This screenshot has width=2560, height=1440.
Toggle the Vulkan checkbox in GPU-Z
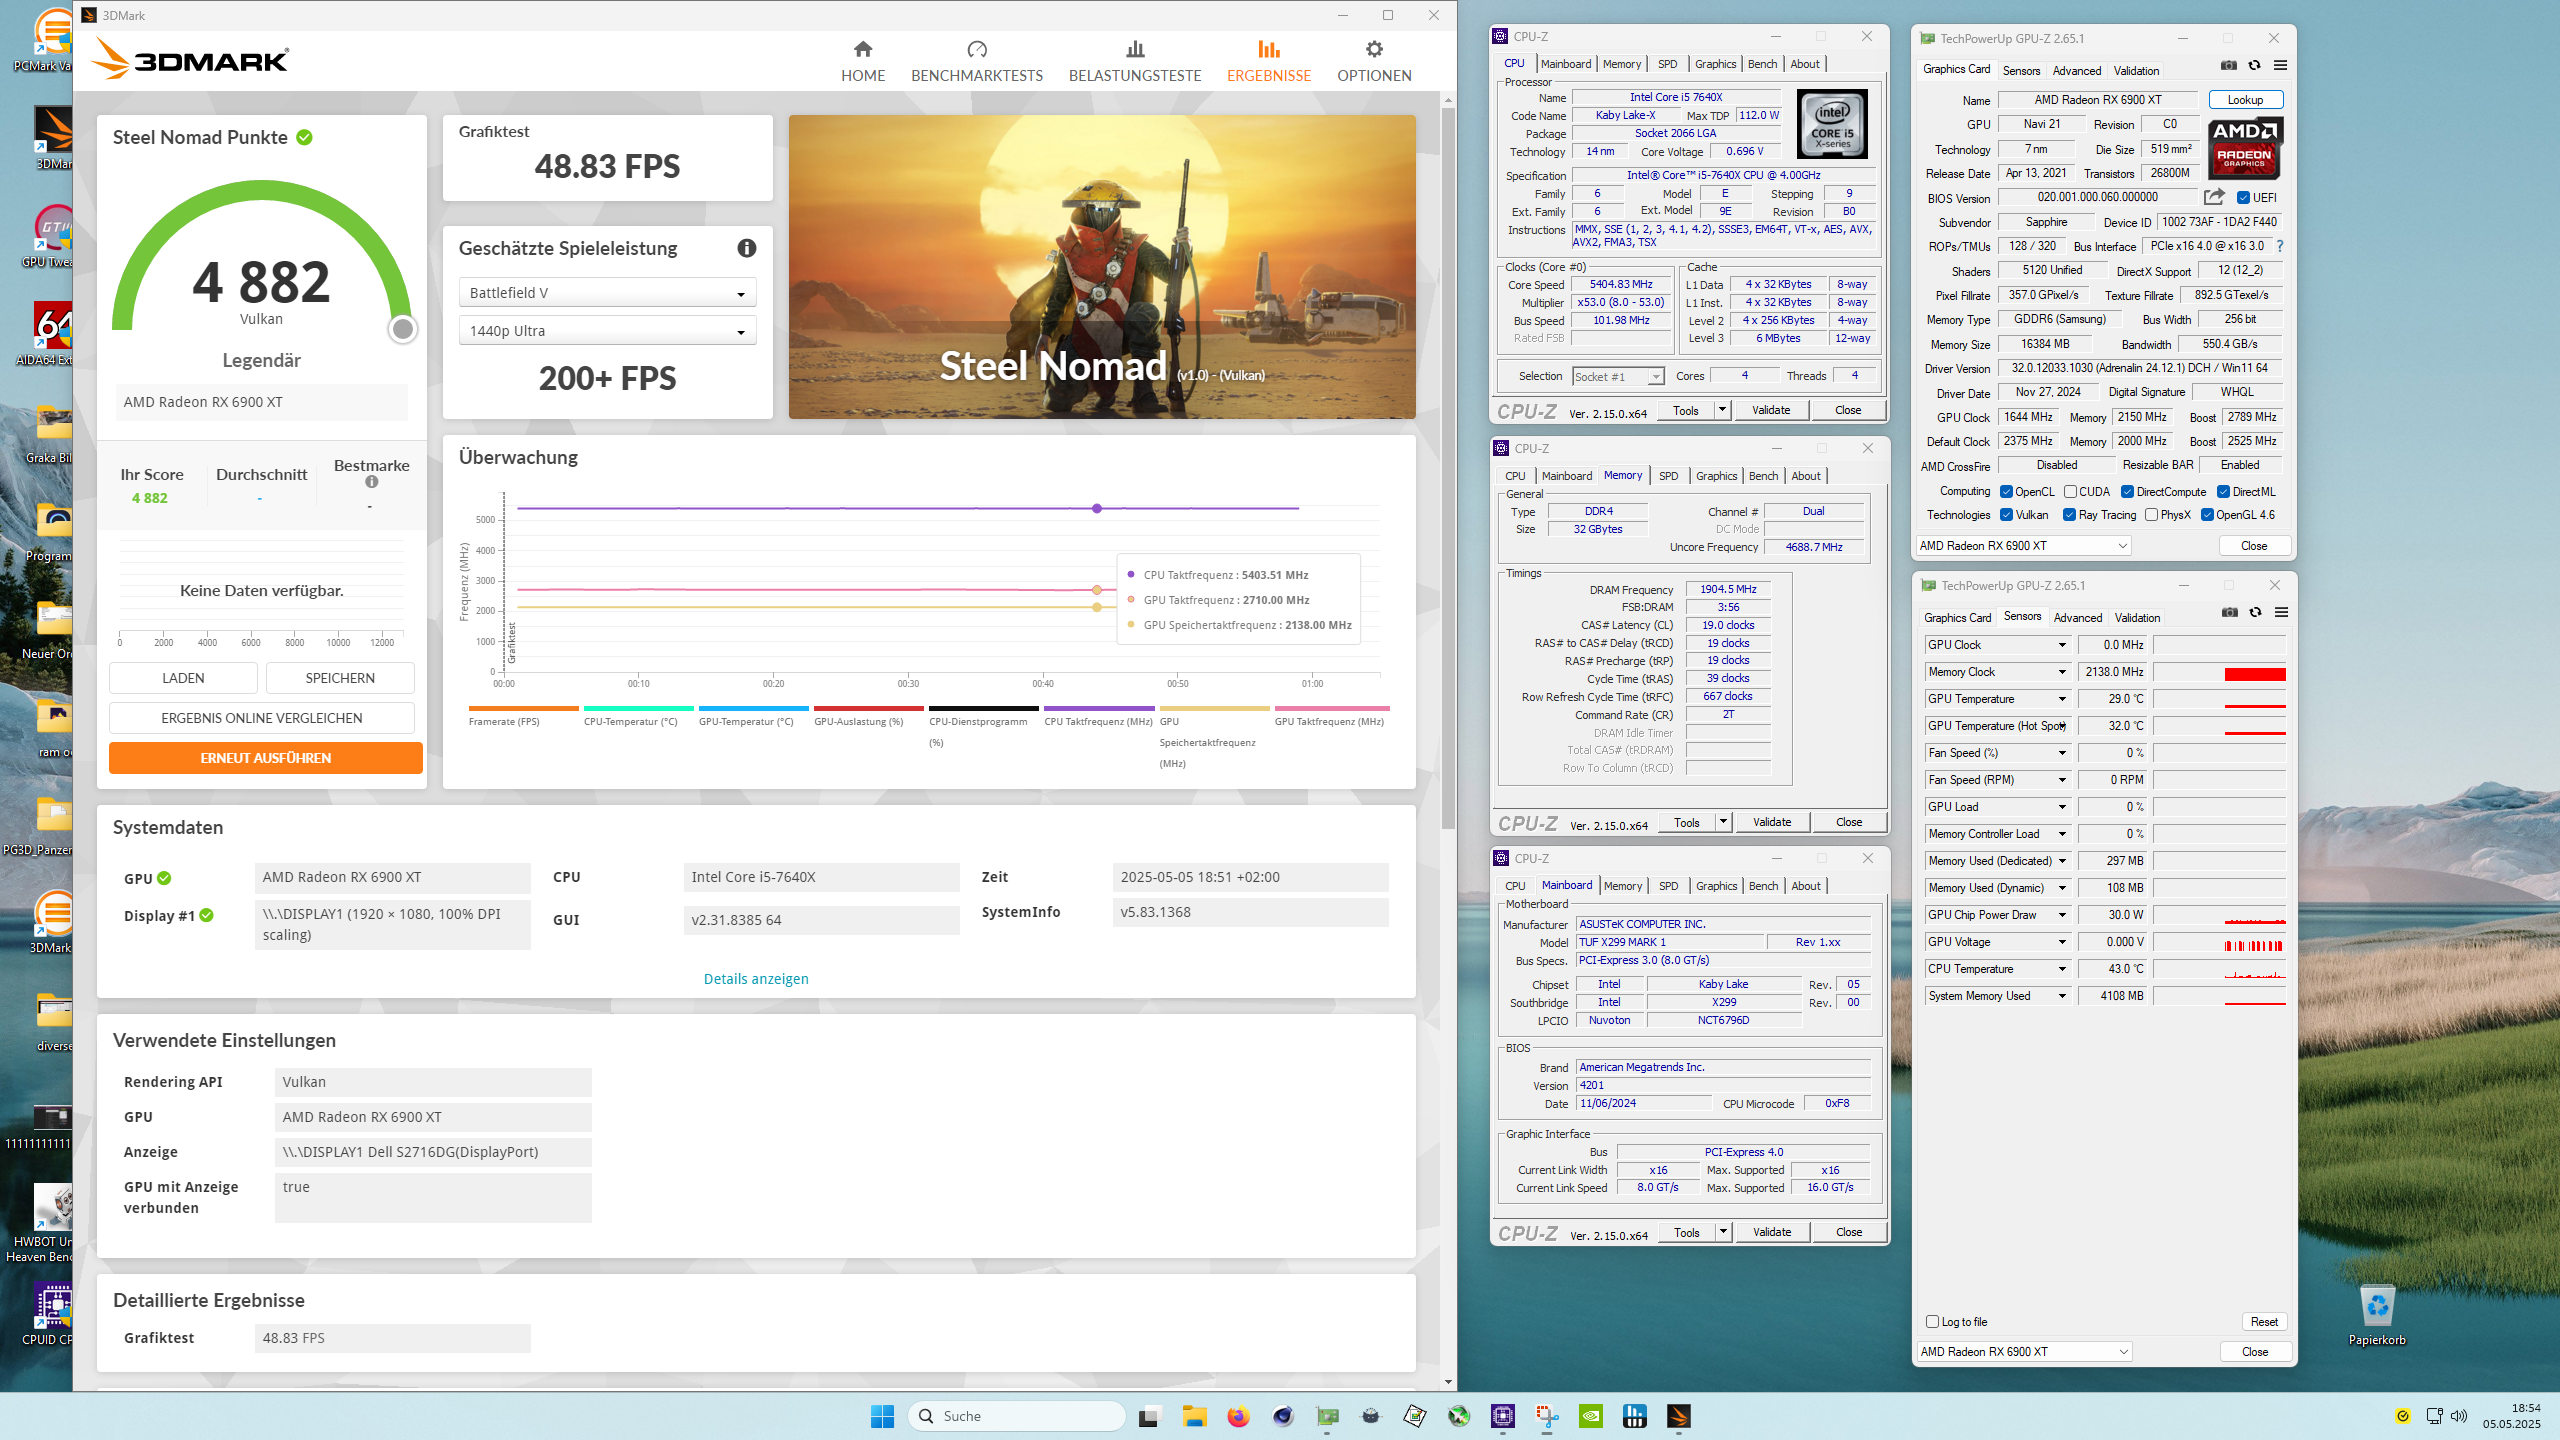(x=2006, y=515)
